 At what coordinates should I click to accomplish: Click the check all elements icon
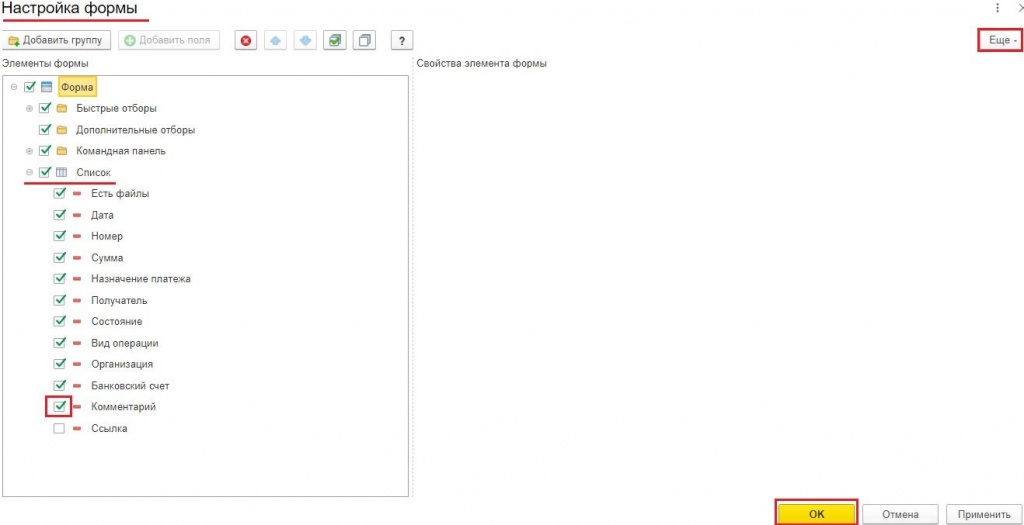334,40
